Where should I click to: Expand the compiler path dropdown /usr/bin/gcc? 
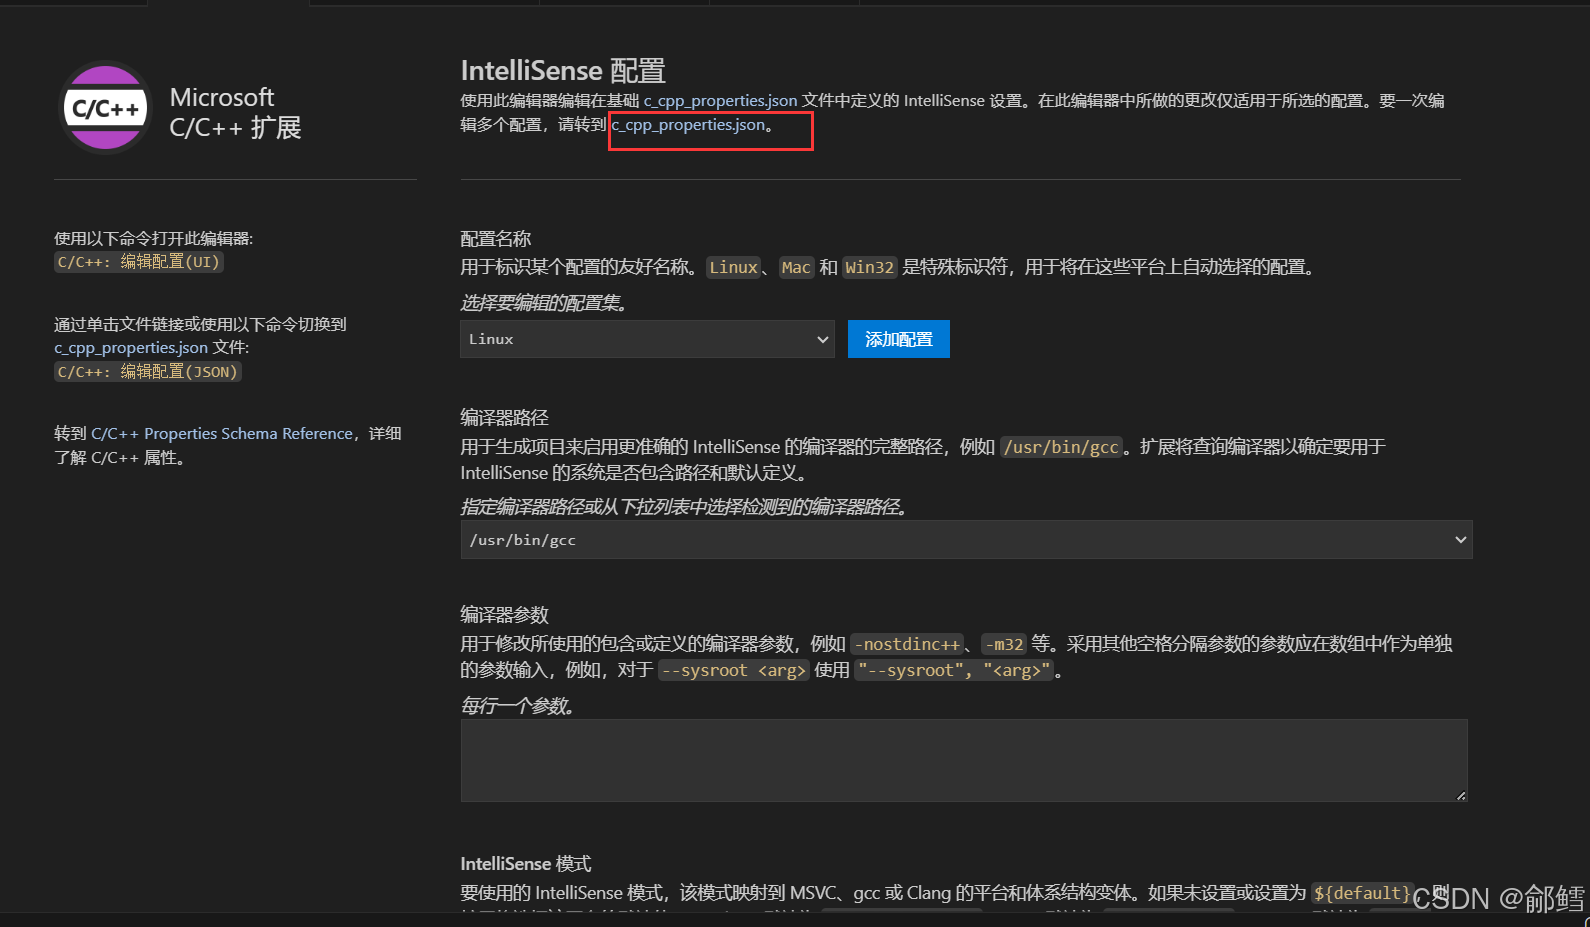tap(1460, 540)
